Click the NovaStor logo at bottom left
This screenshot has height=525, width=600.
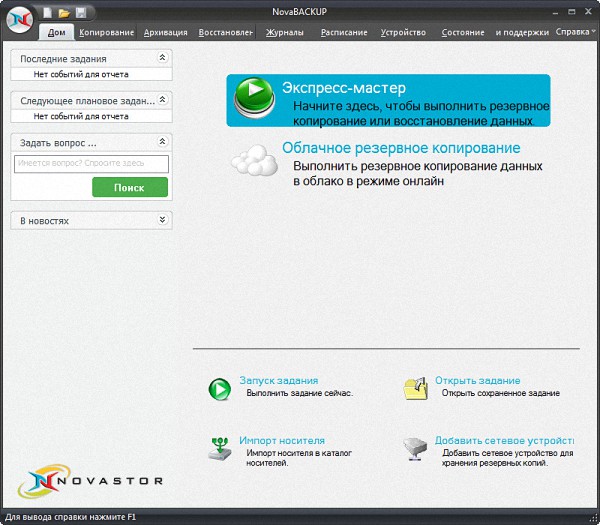(x=90, y=481)
